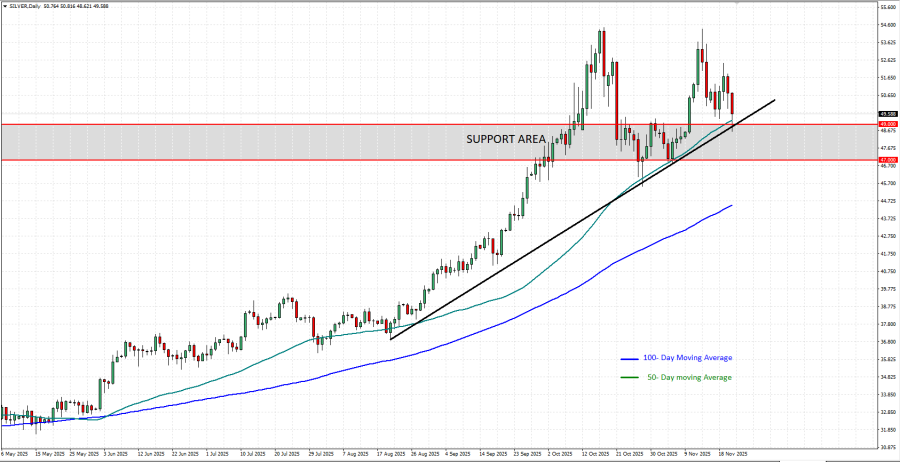
Task: Click the current price 49.588 tag
Action: pyautogui.click(x=887, y=114)
